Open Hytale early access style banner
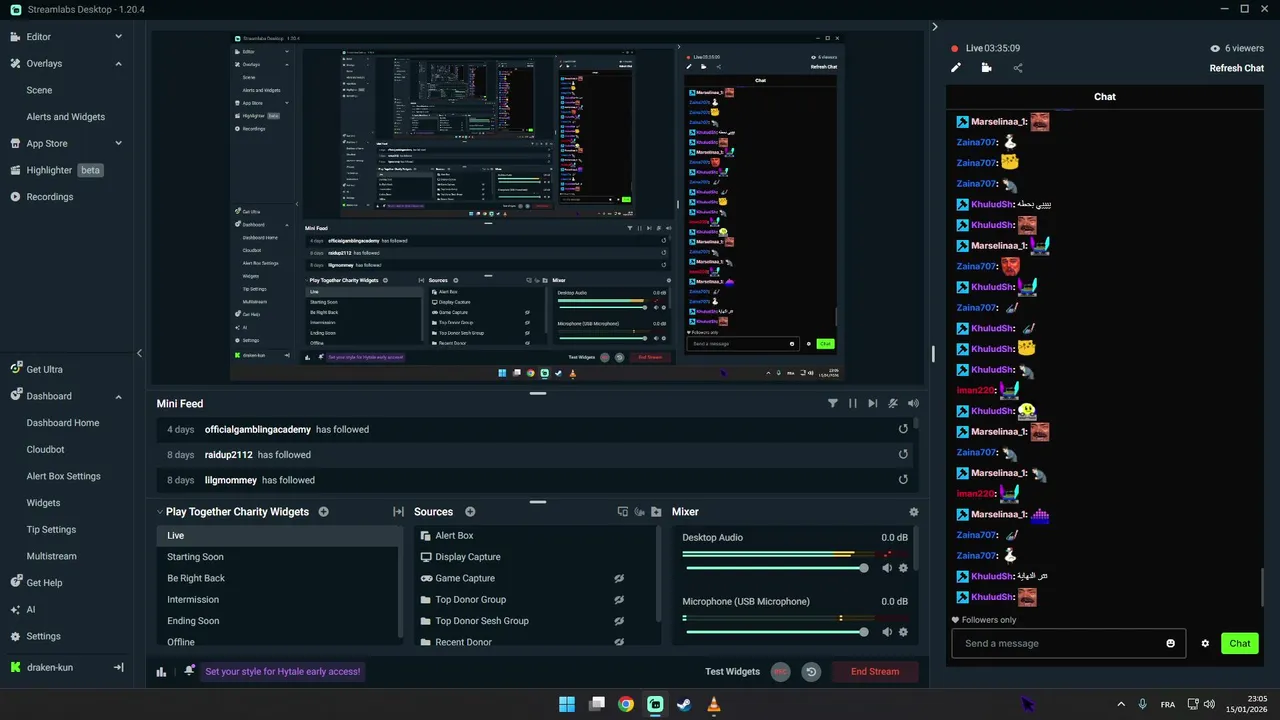The width and height of the screenshot is (1280, 720). click(x=283, y=672)
